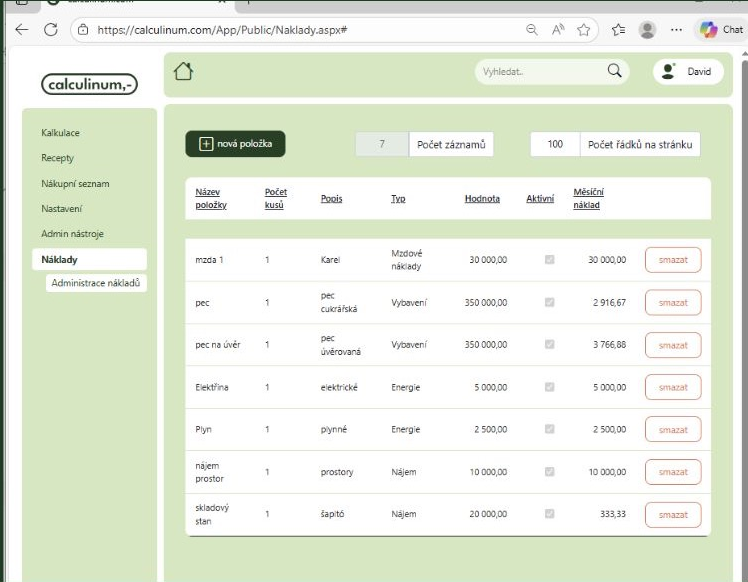Reload the page with the refresh icon

[51, 30]
